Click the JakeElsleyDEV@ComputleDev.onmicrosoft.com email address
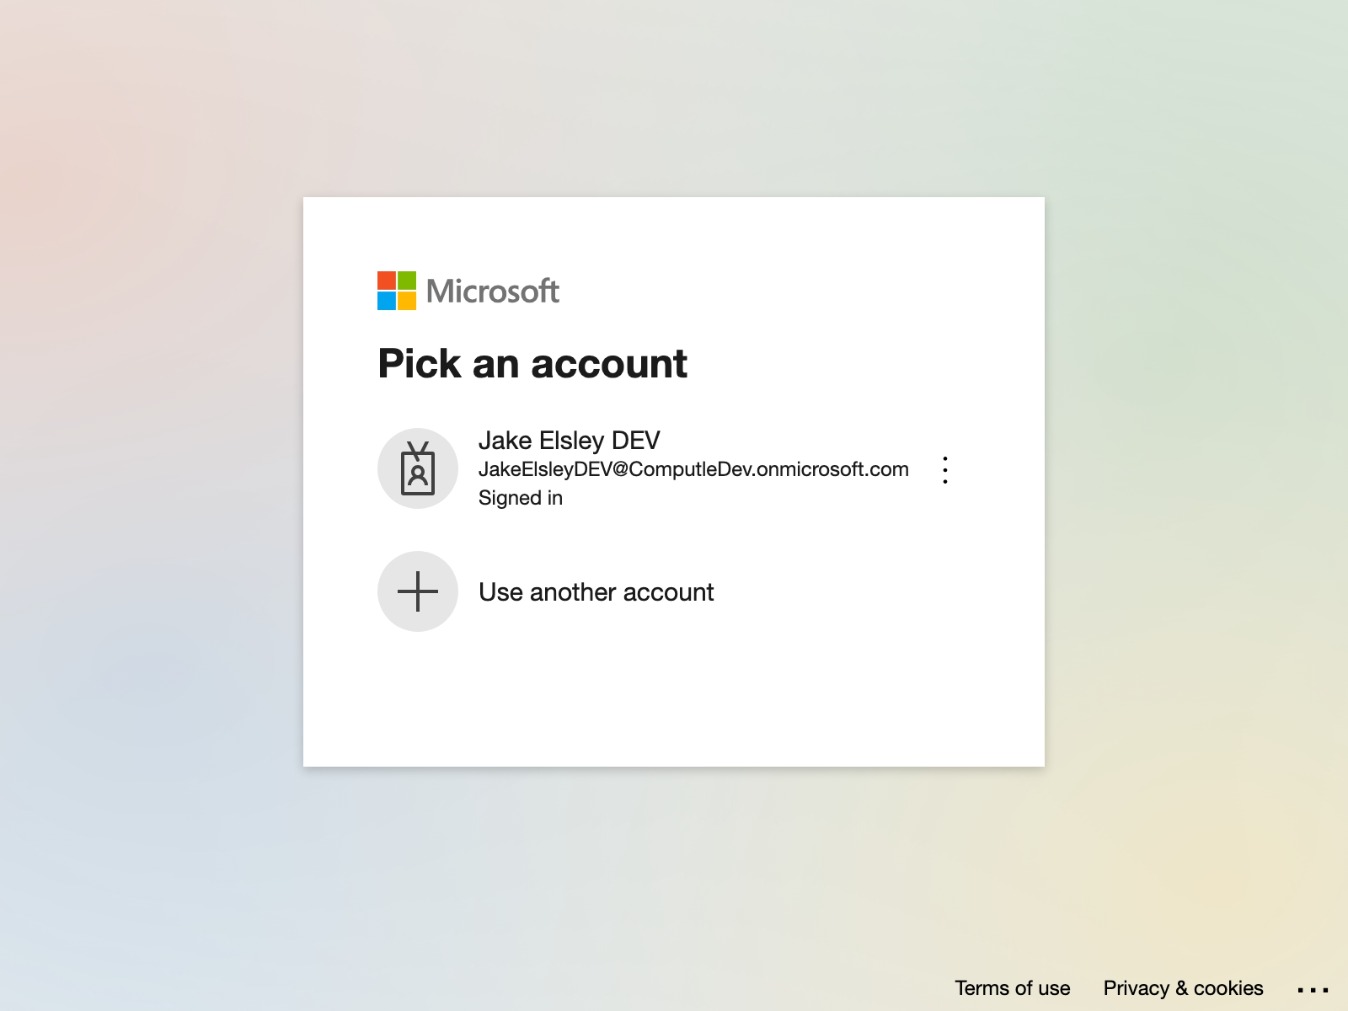Viewport: 1348px width, 1011px height. coord(693,469)
